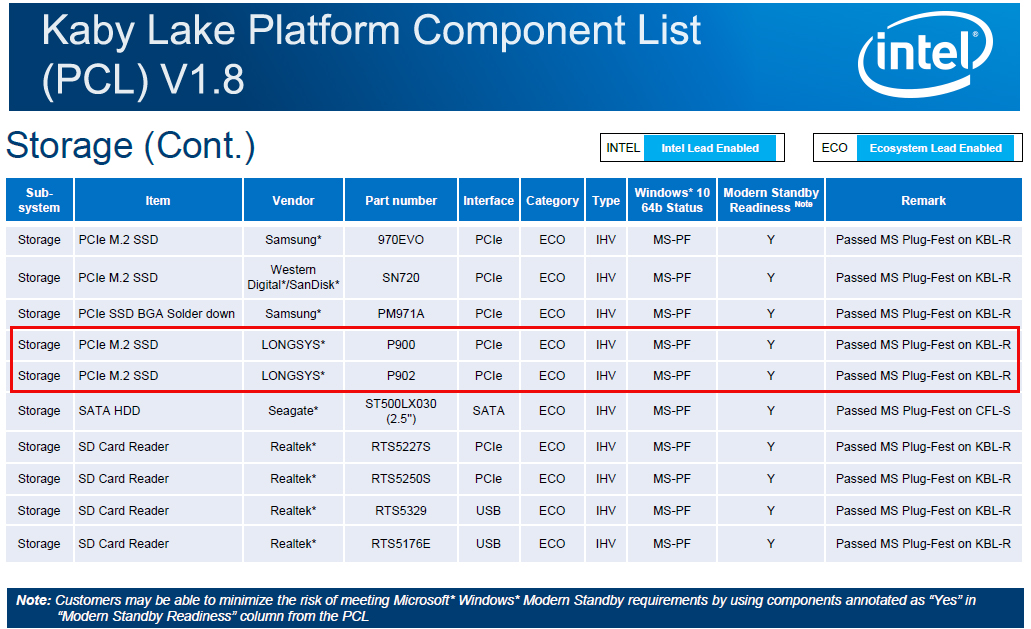
Task: Select the 'Remark' column header
Action: [923, 200]
